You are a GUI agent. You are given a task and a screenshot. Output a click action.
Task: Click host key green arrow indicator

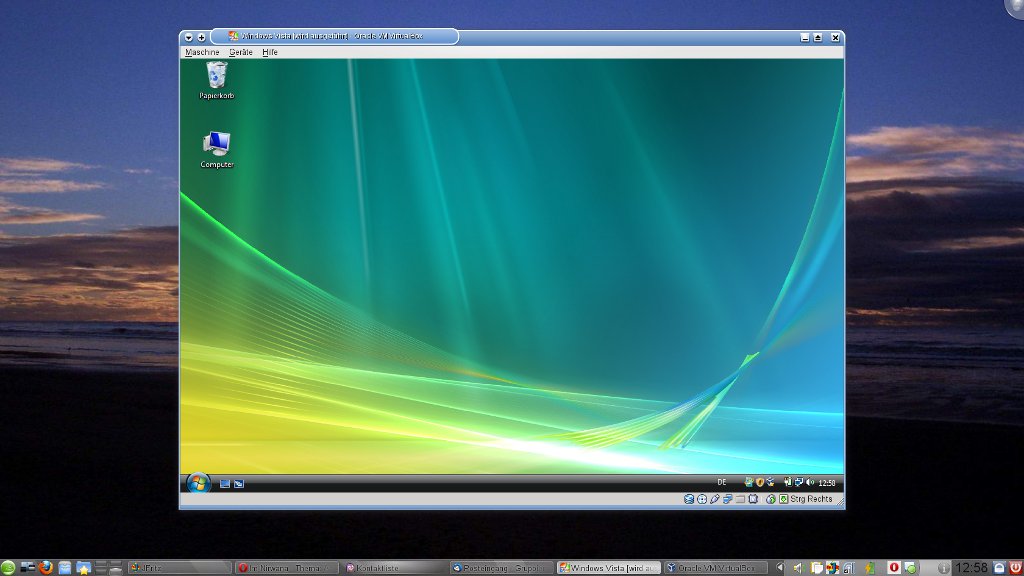783,499
